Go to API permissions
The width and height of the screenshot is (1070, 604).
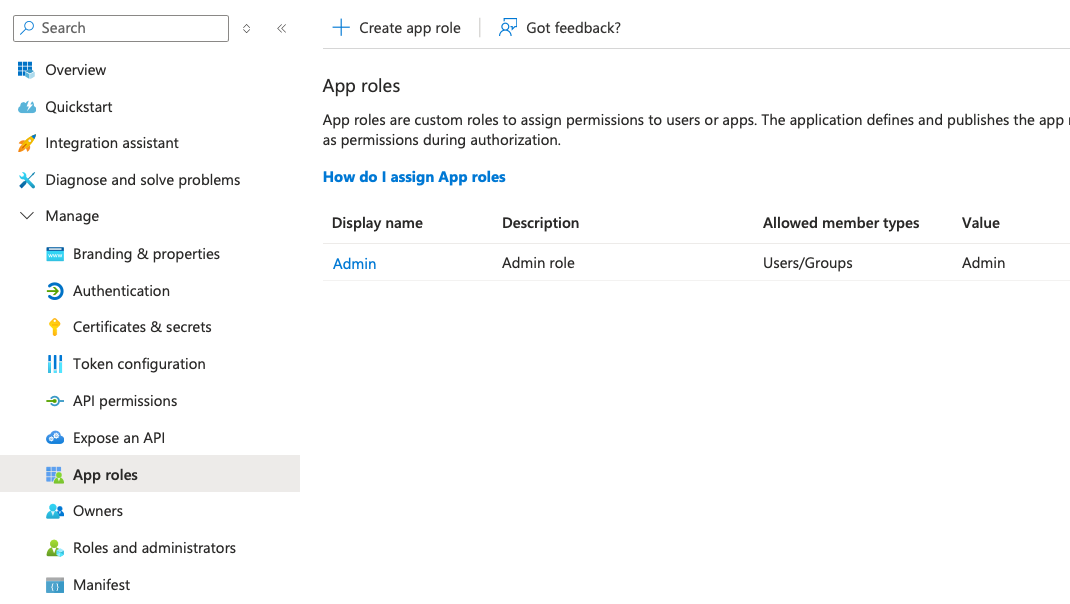click(x=125, y=401)
